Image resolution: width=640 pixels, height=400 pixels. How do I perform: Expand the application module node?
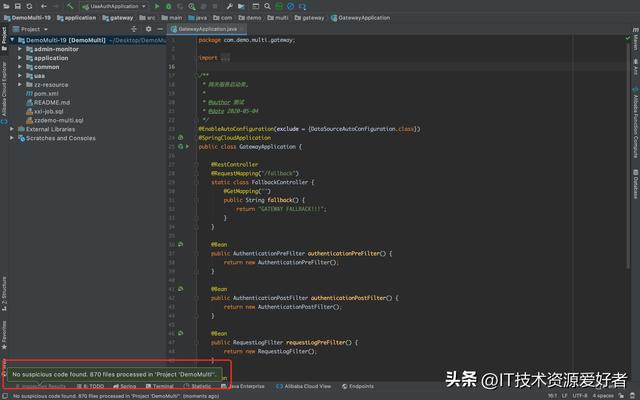[20, 58]
